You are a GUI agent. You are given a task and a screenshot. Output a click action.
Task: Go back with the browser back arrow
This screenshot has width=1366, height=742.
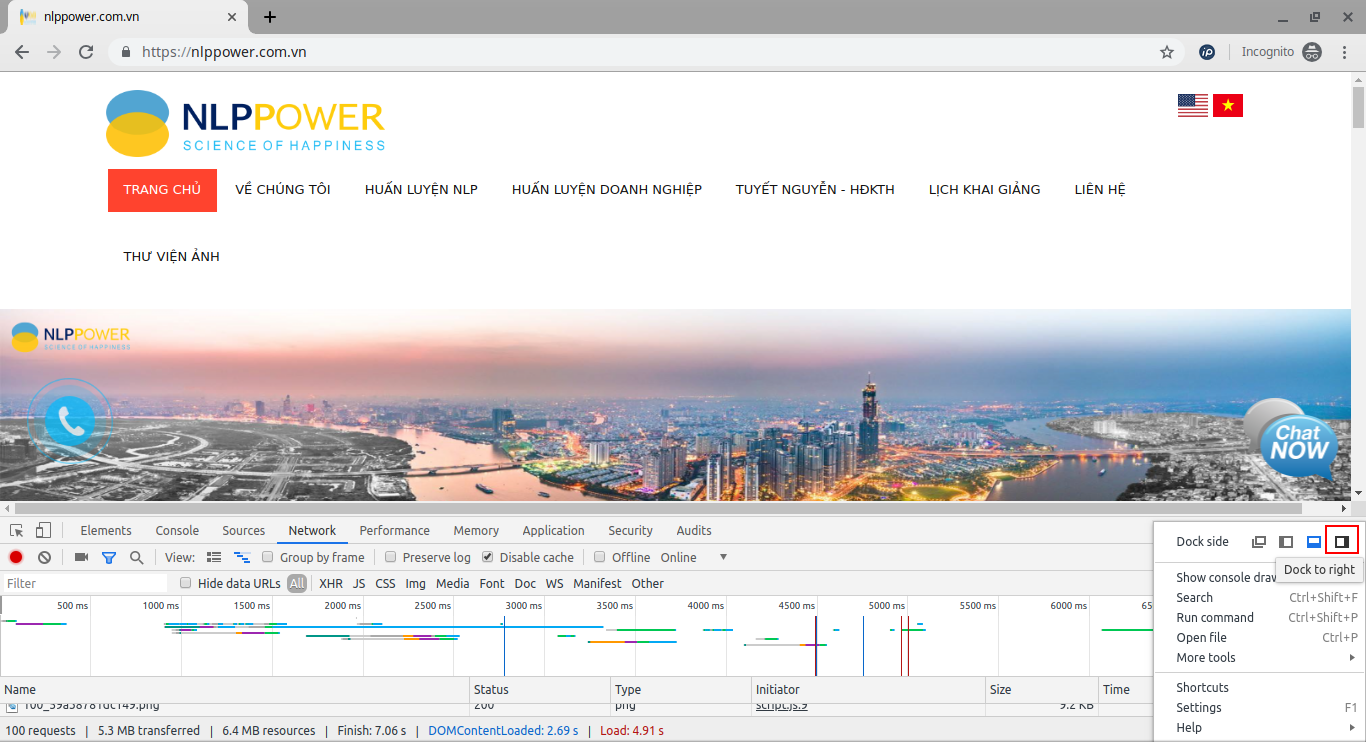coord(22,52)
